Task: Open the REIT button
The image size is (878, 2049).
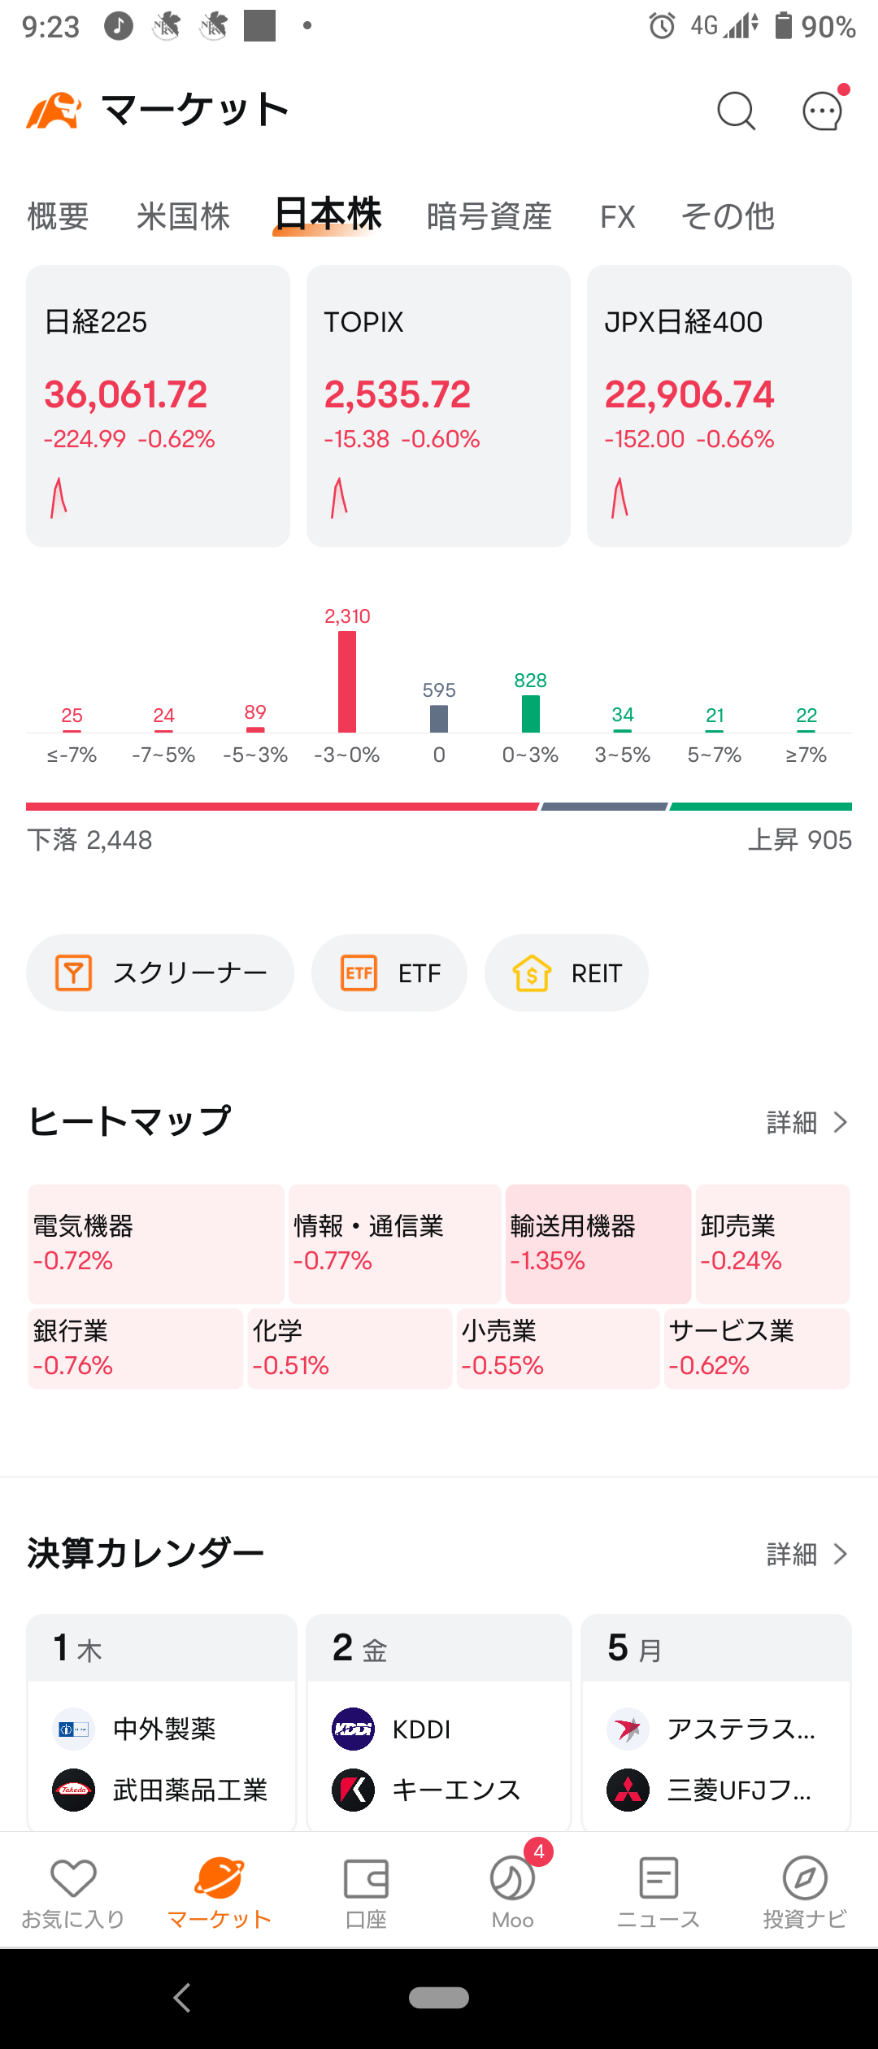Action: [566, 973]
